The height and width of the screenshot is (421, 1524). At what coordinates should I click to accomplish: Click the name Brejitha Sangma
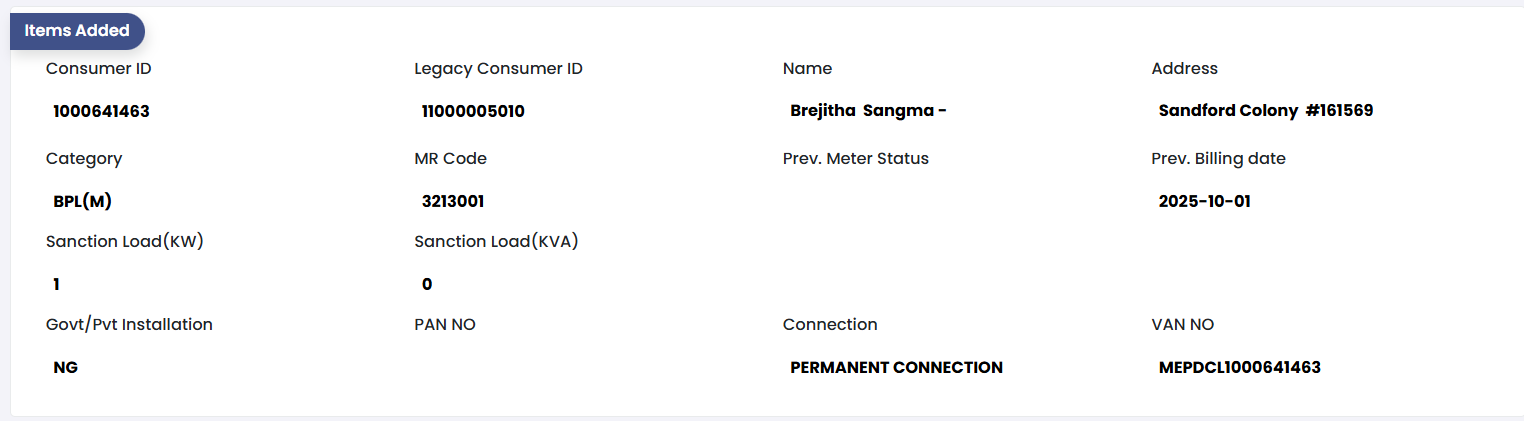867,111
